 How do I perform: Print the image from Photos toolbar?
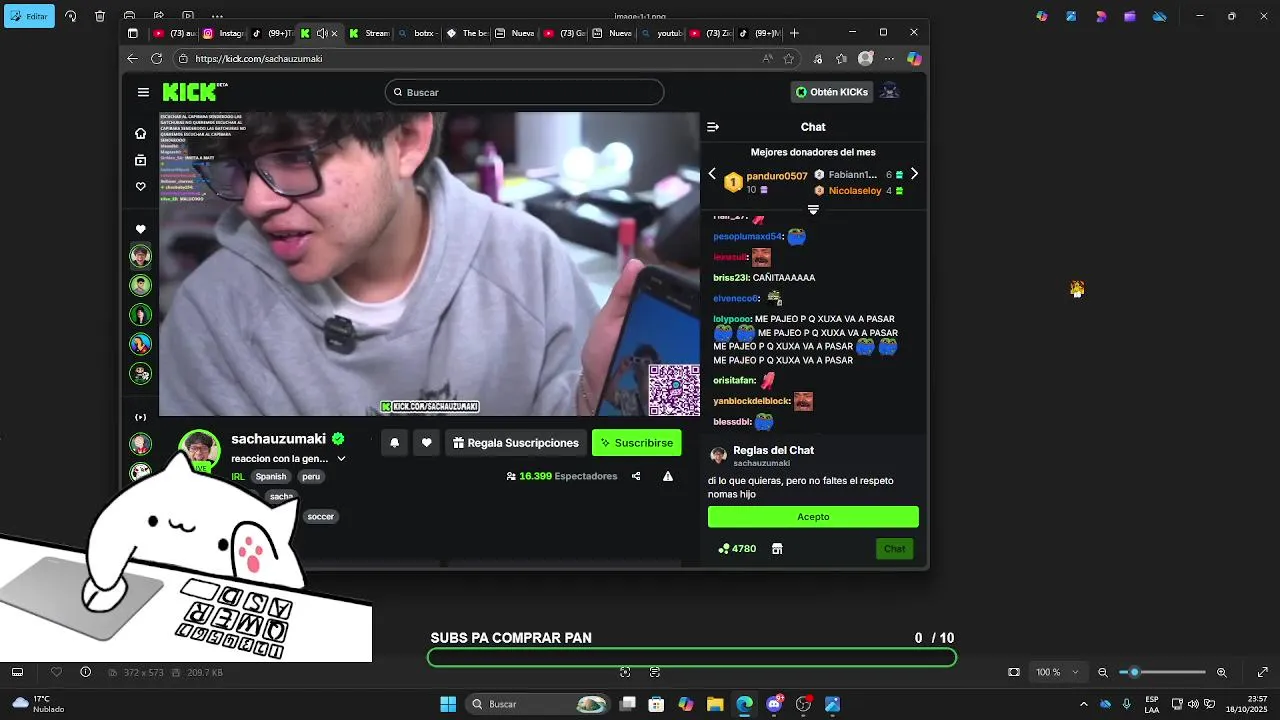click(x=130, y=16)
